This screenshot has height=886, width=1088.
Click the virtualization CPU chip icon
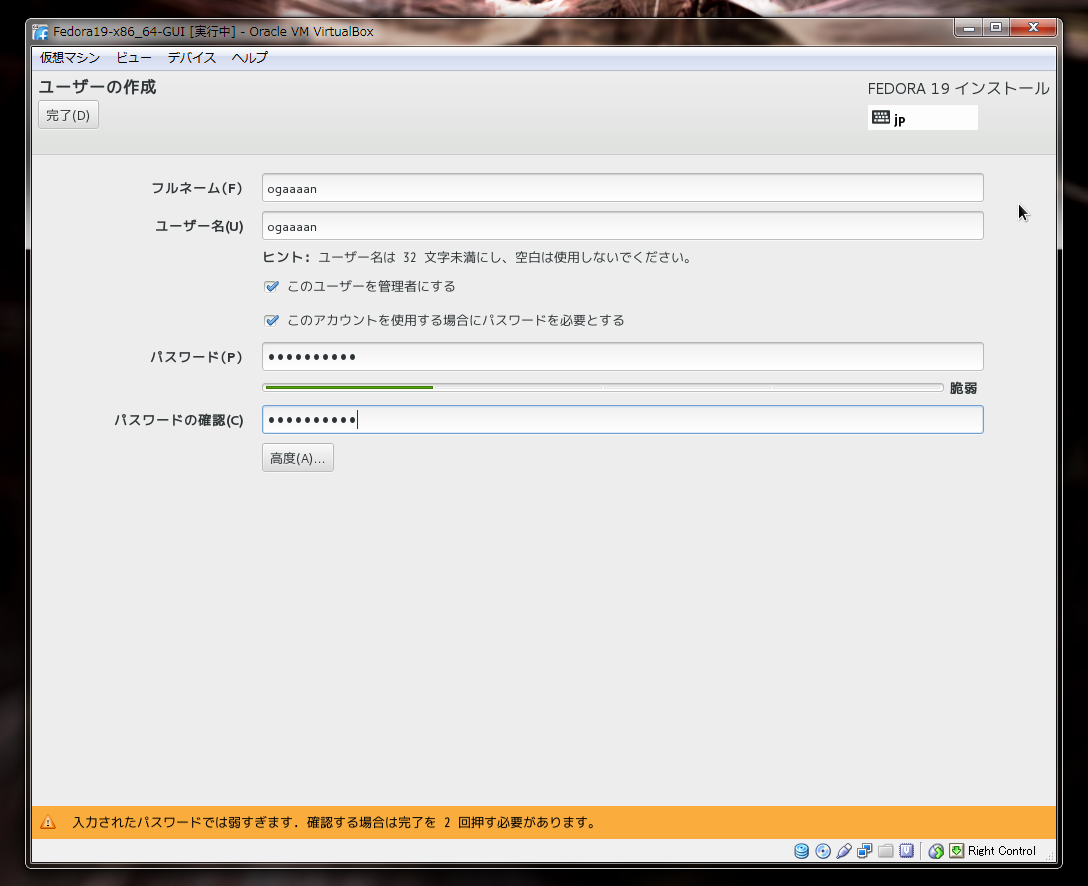pyautogui.click(x=906, y=851)
